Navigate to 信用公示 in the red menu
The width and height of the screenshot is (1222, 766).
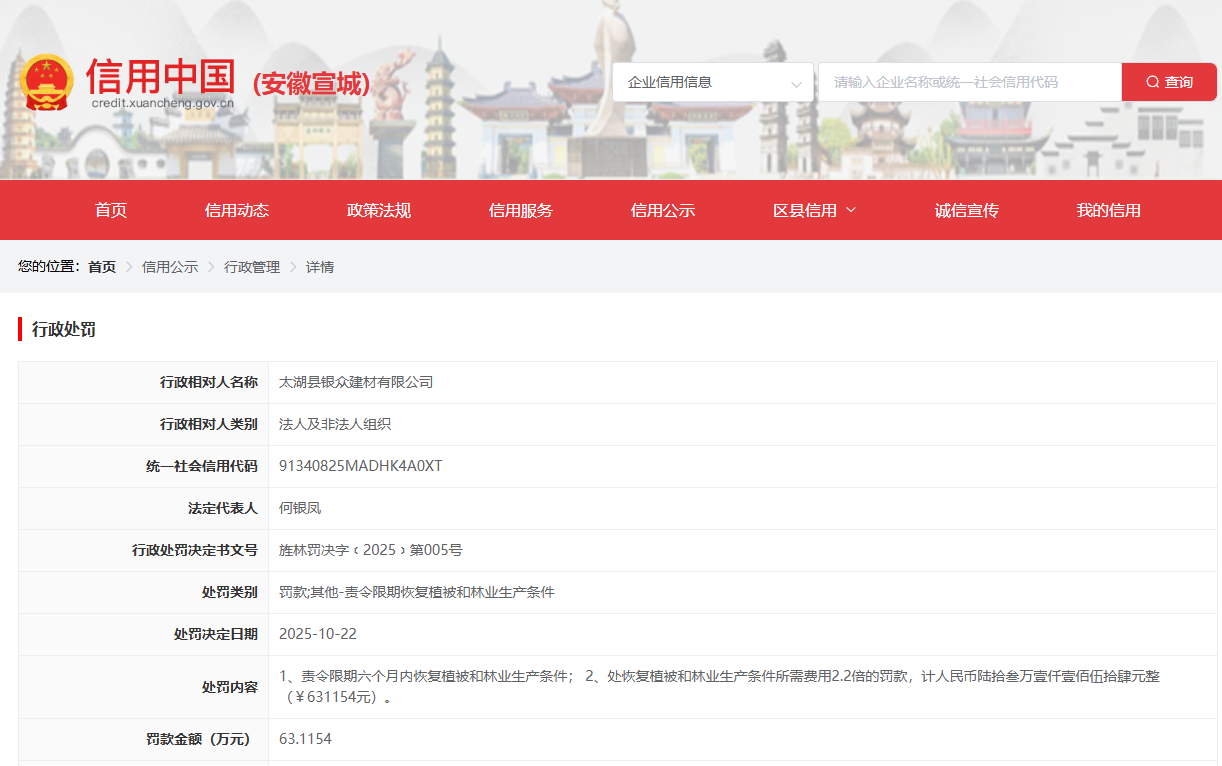663,210
